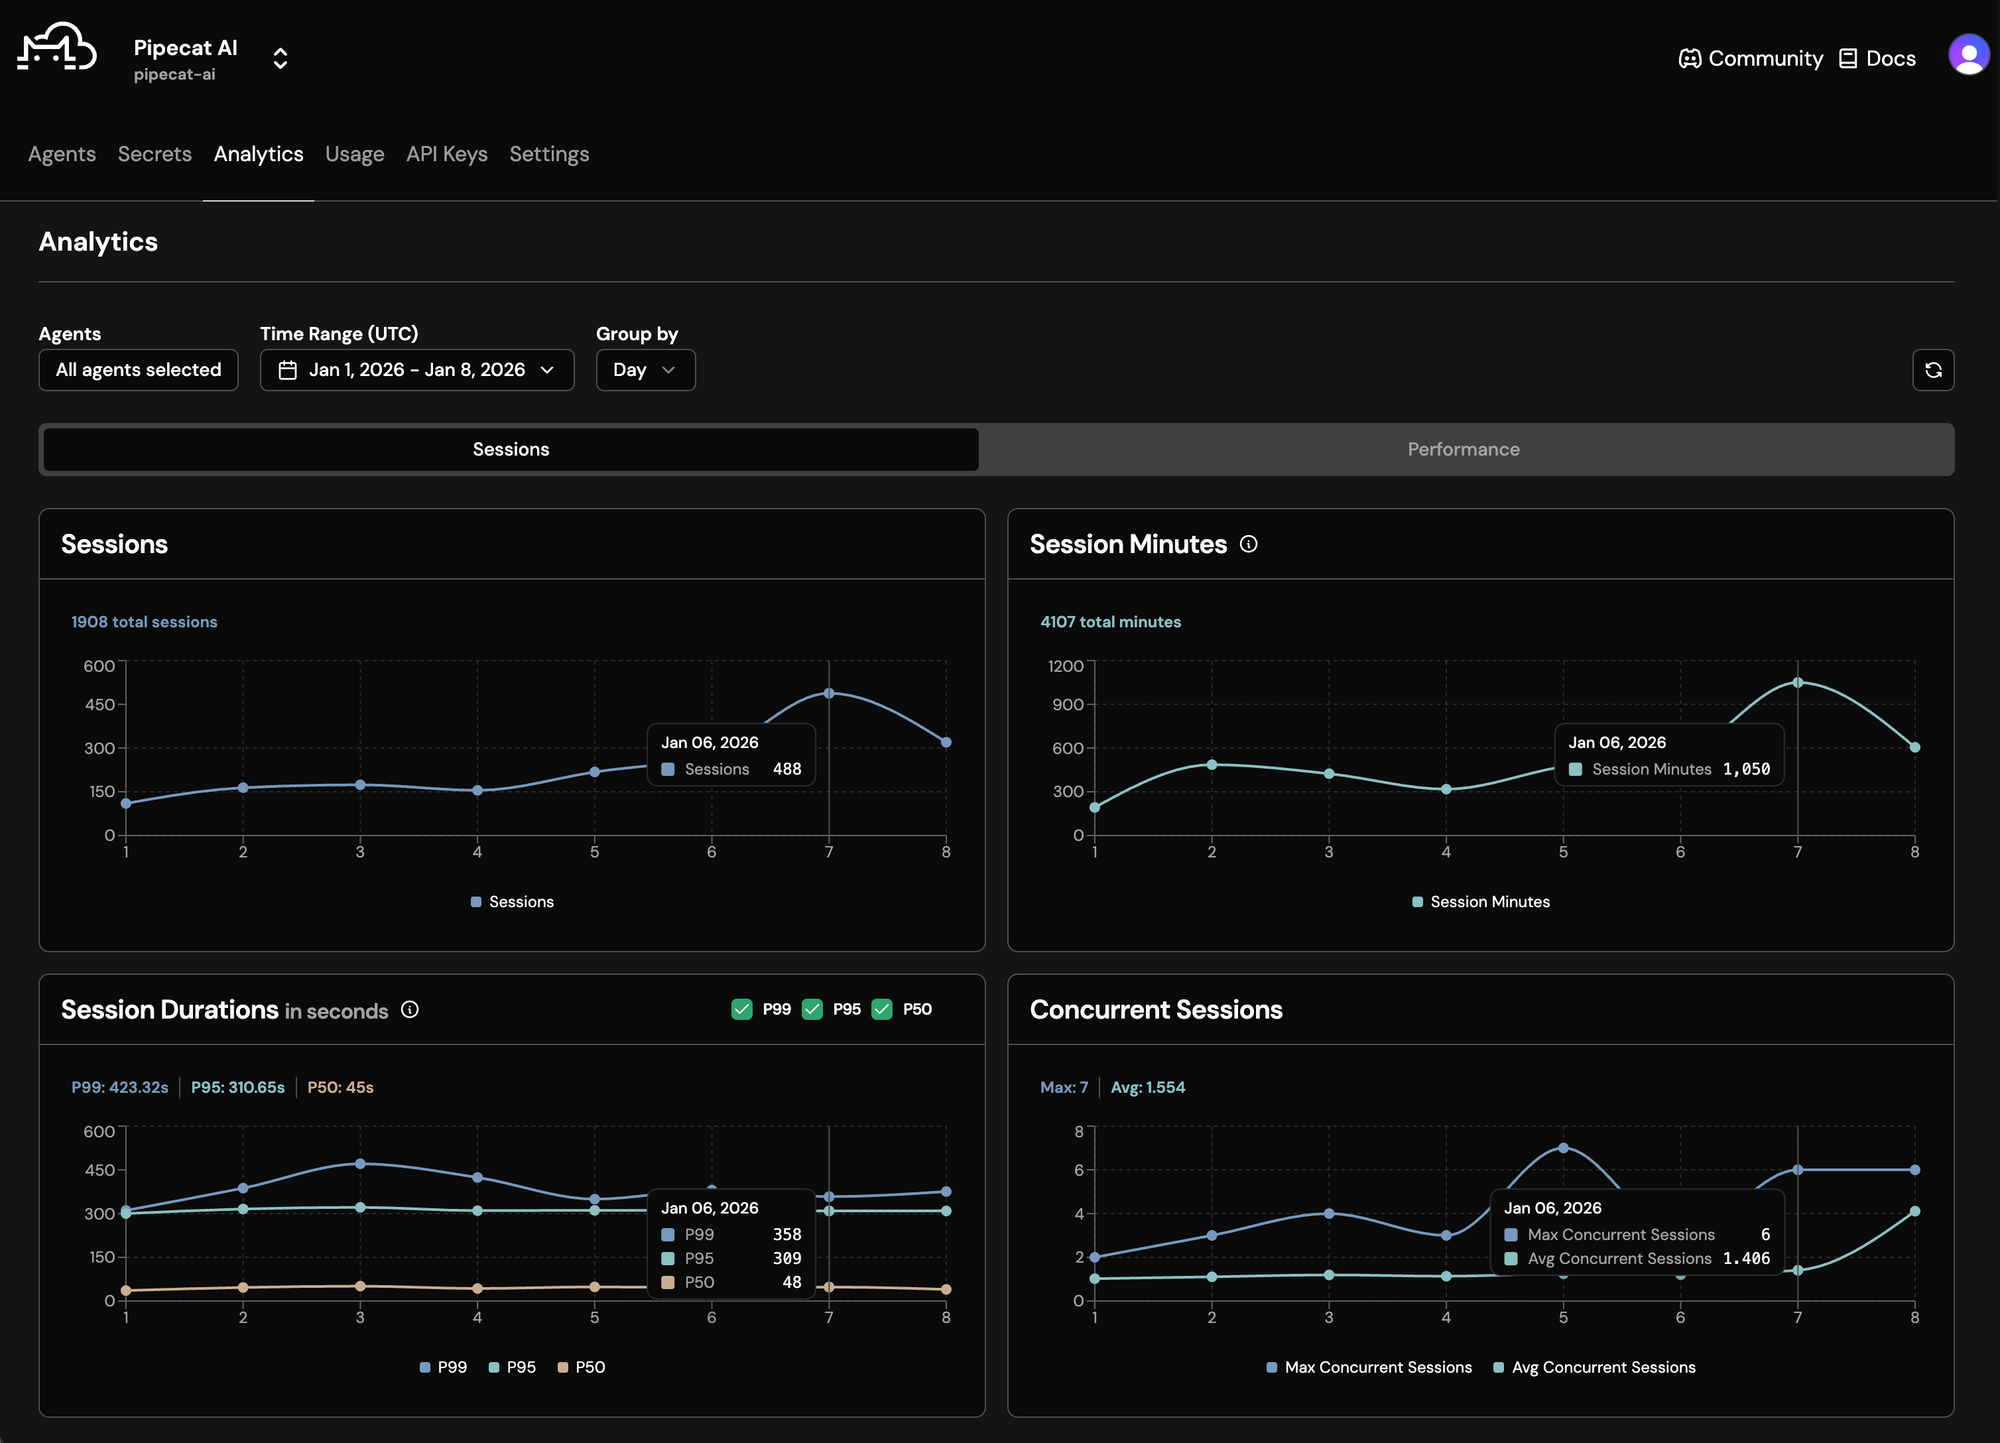Disable the P50 duration checkbox
The height and width of the screenshot is (1443, 2000).
882,1010
